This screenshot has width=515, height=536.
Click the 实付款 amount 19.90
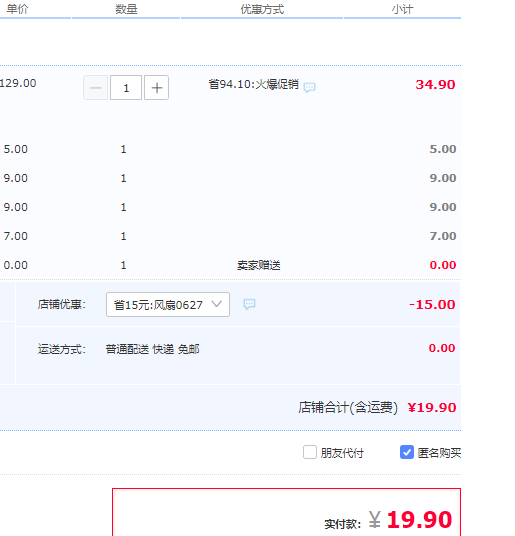click(419, 520)
